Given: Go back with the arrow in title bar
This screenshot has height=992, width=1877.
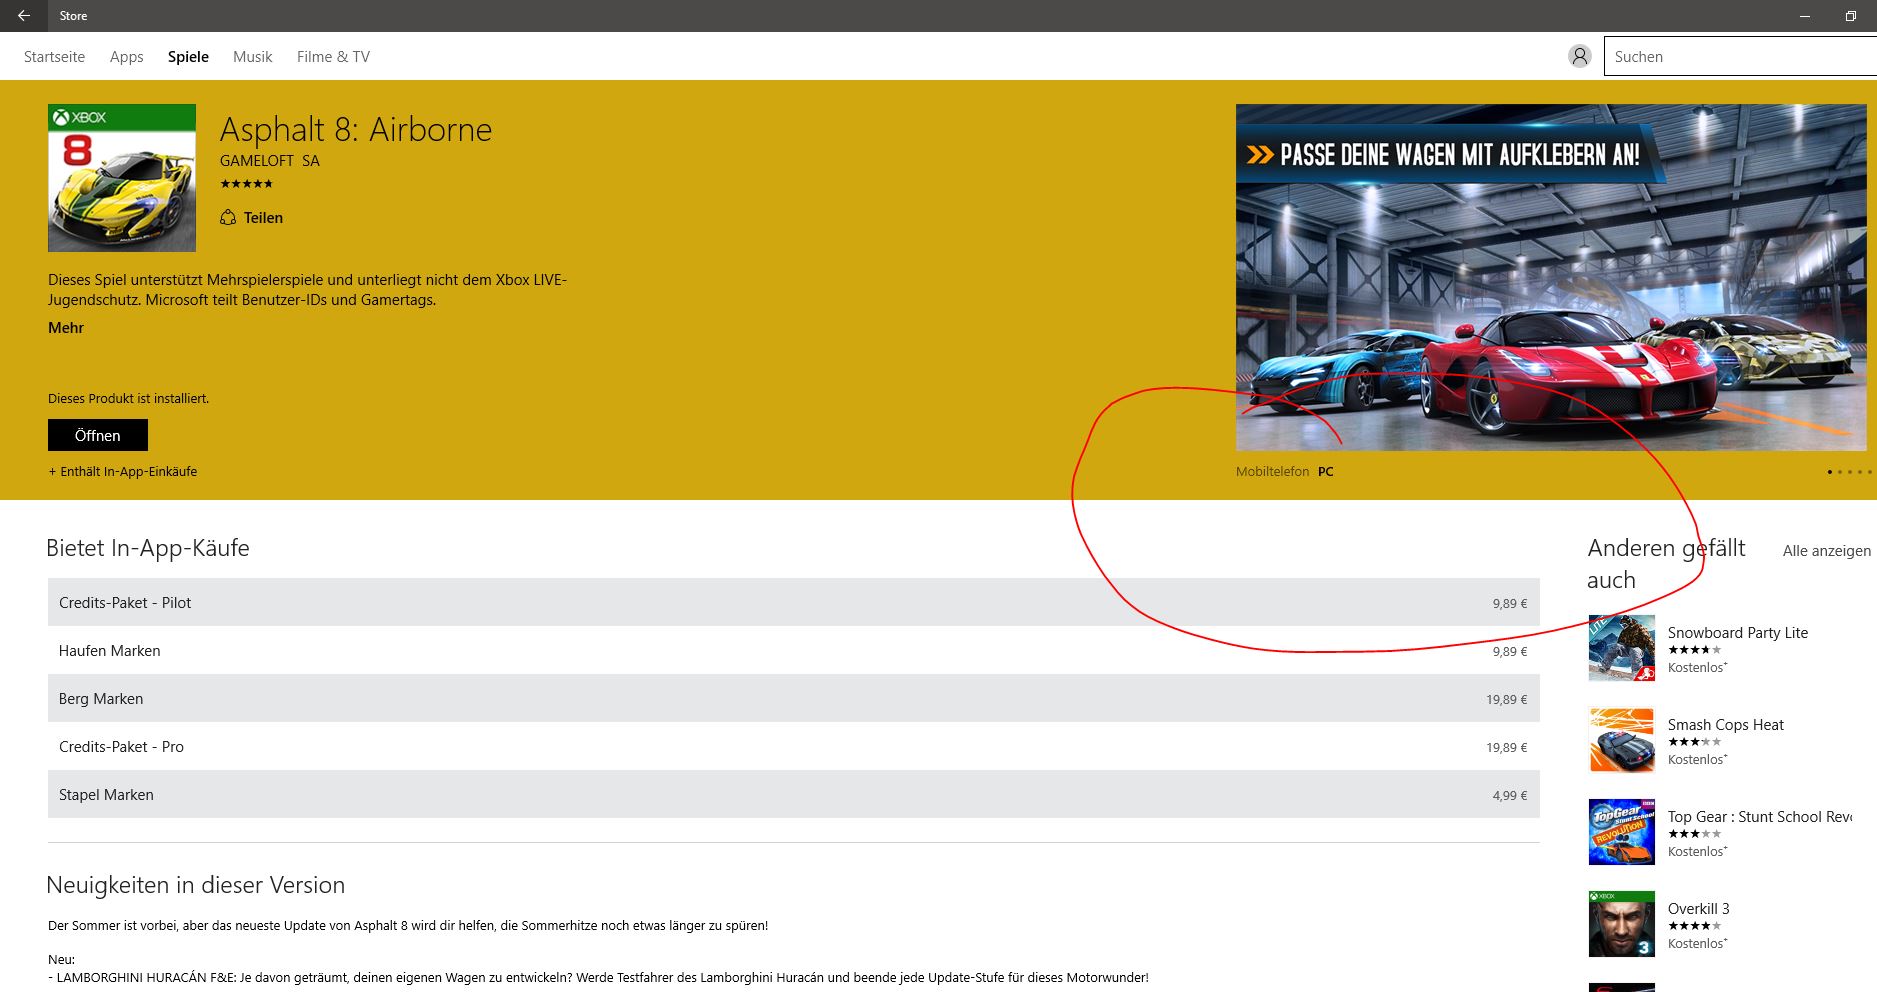Looking at the screenshot, I should pos(24,16).
